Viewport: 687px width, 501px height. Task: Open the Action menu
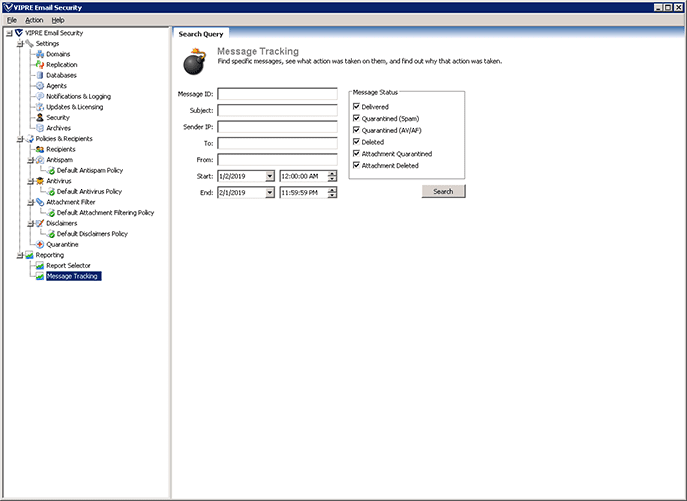point(34,20)
